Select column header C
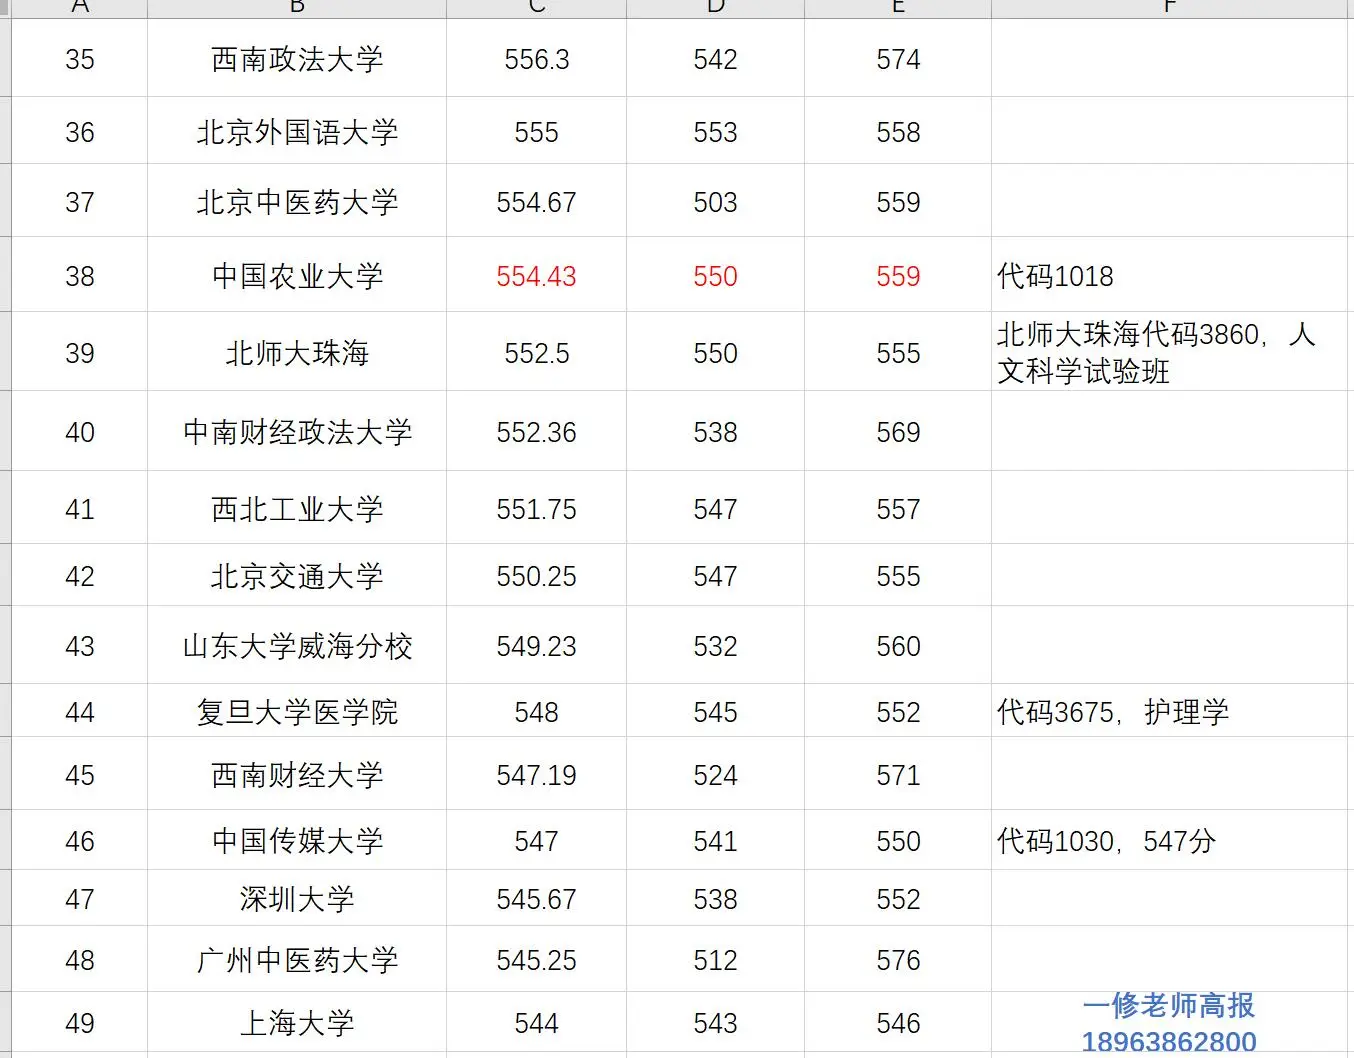This screenshot has width=1354, height=1058. click(536, 8)
